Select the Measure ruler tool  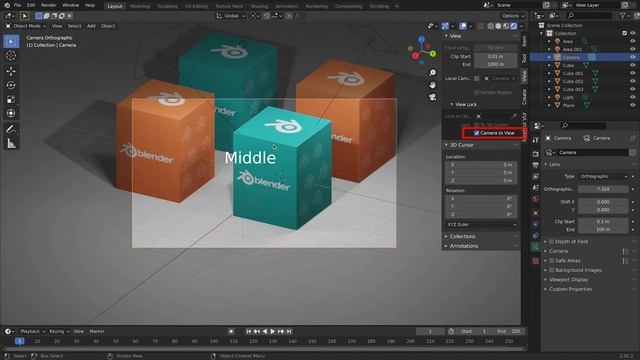click(11, 143)
